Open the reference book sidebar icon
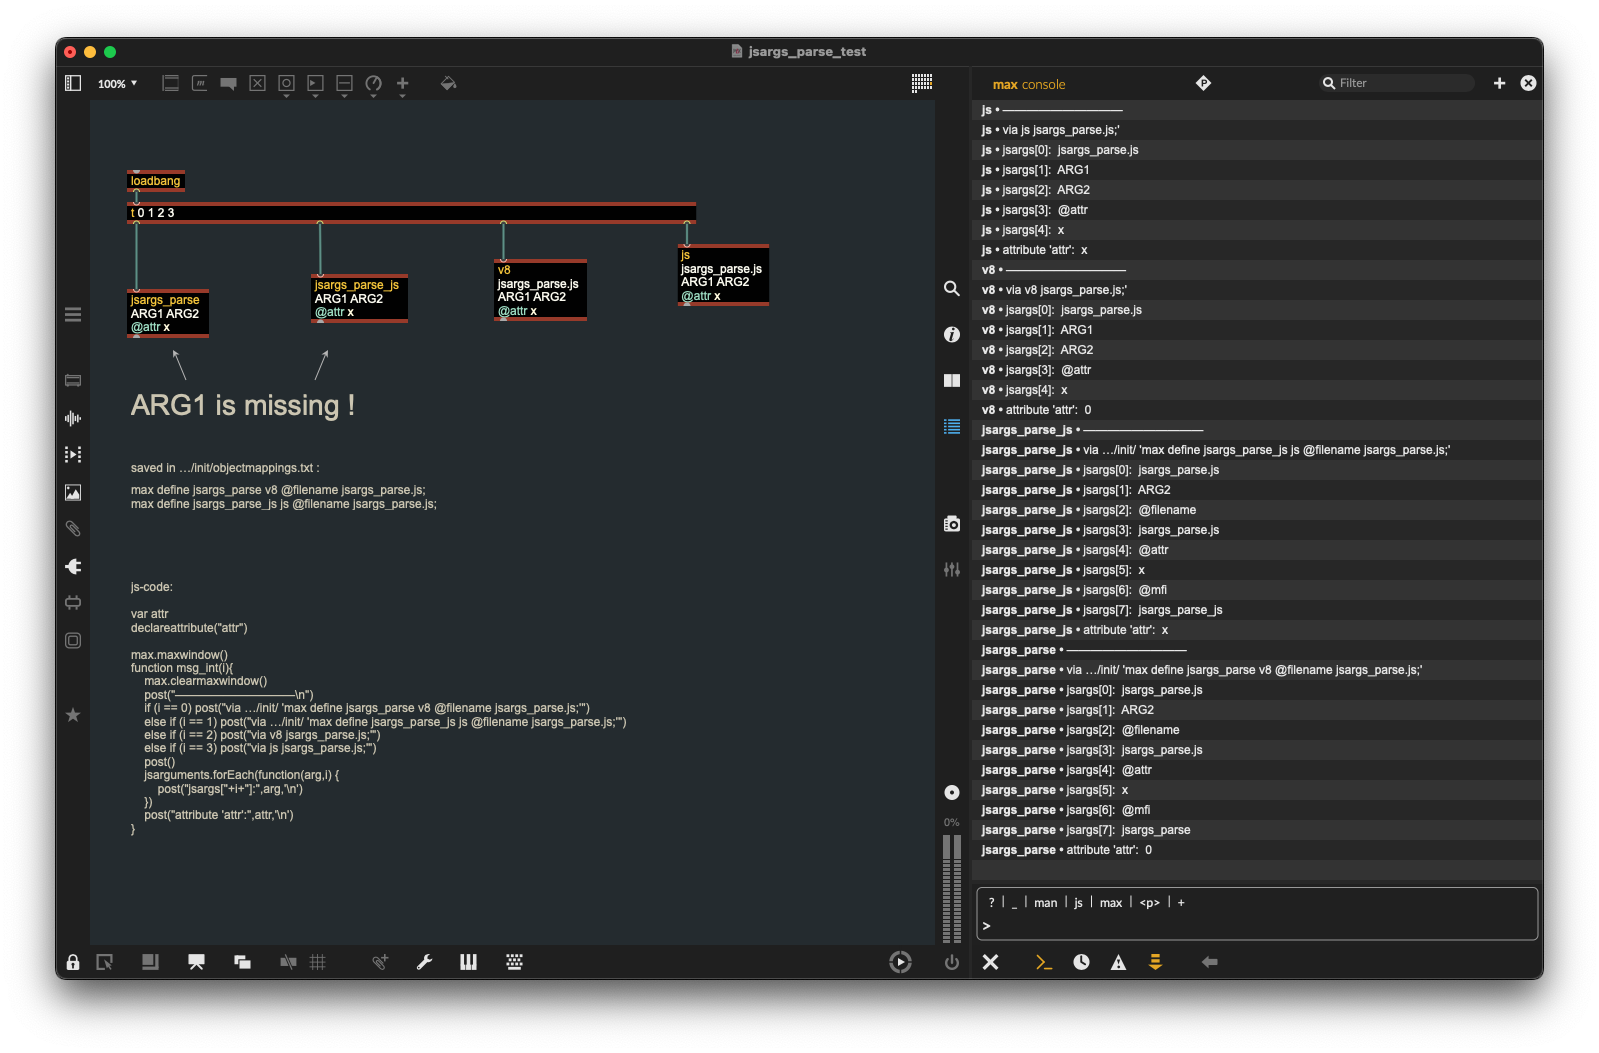The width and height of the screenshot is (1599, 1053). click(951, 380)
